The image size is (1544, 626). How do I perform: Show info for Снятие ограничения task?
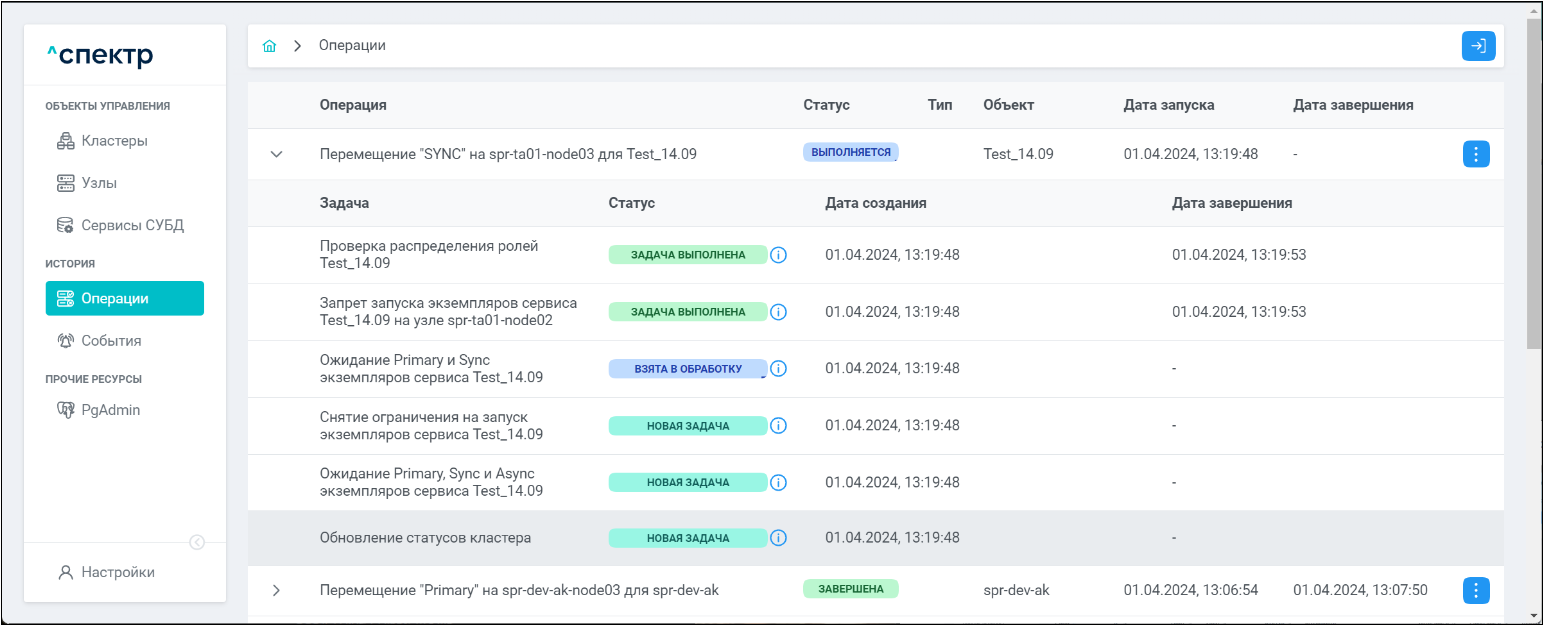pyautogui.click(x=779, y=426)
